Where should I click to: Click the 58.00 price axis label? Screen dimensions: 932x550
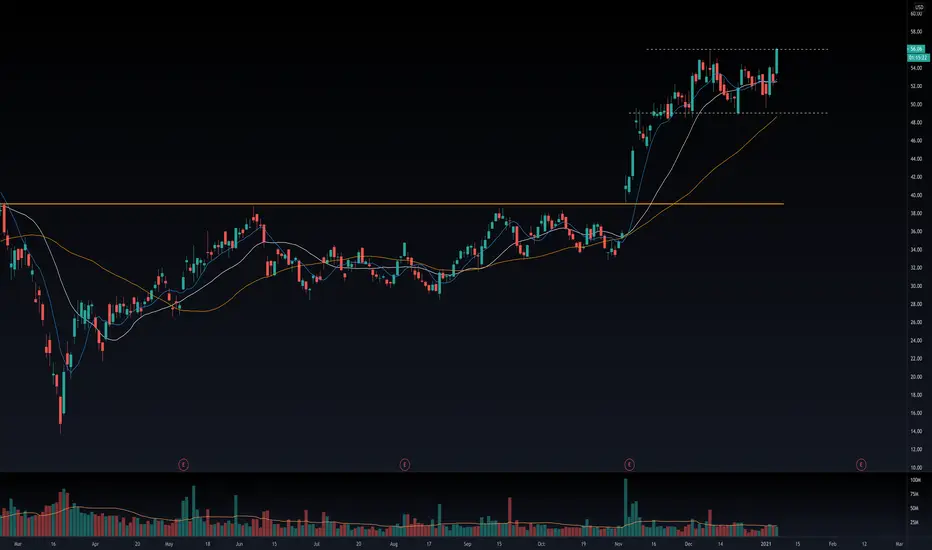coord(916,32)
